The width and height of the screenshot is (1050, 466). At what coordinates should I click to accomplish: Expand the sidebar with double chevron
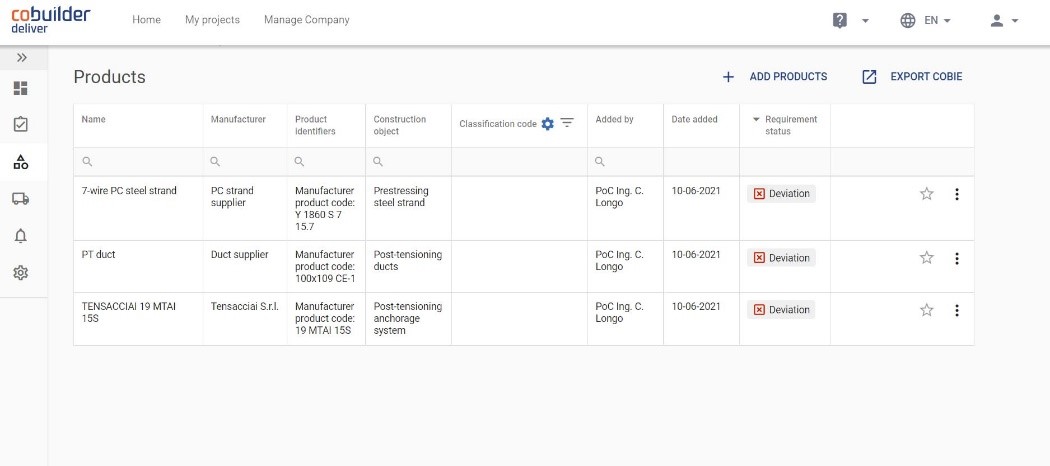pyautogui.click(x=22, y=58)
